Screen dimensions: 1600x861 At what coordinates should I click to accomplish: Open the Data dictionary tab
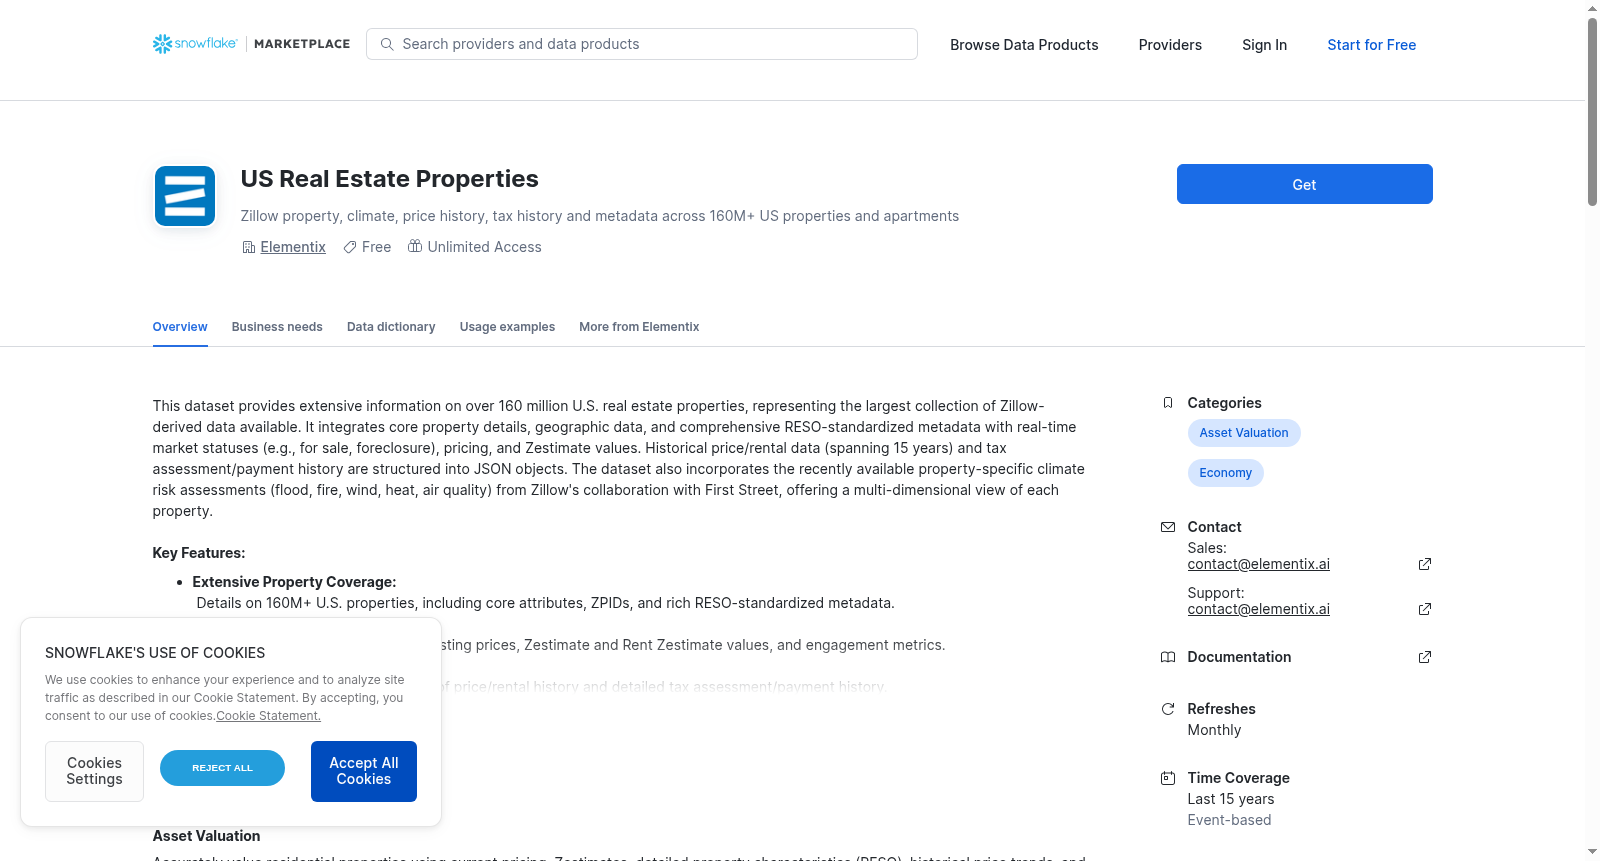391,327
